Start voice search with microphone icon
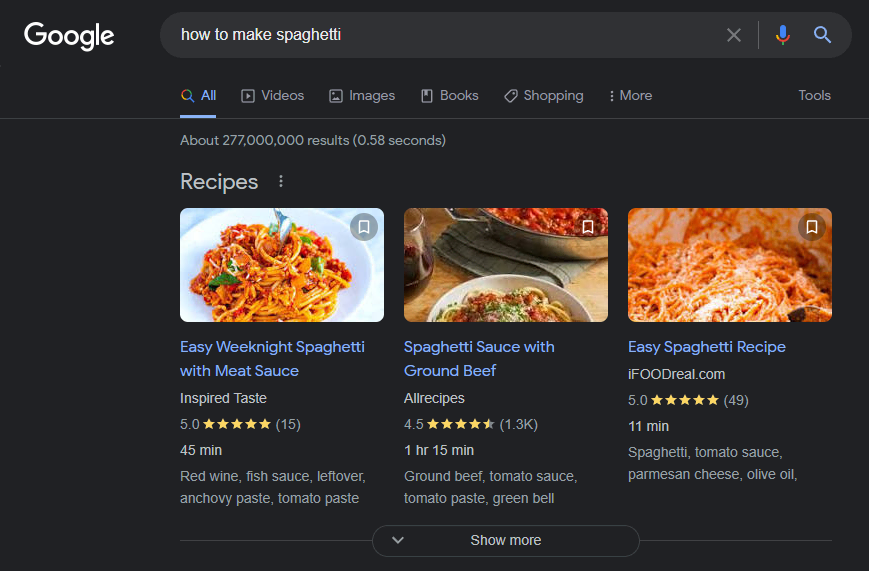 783,35
